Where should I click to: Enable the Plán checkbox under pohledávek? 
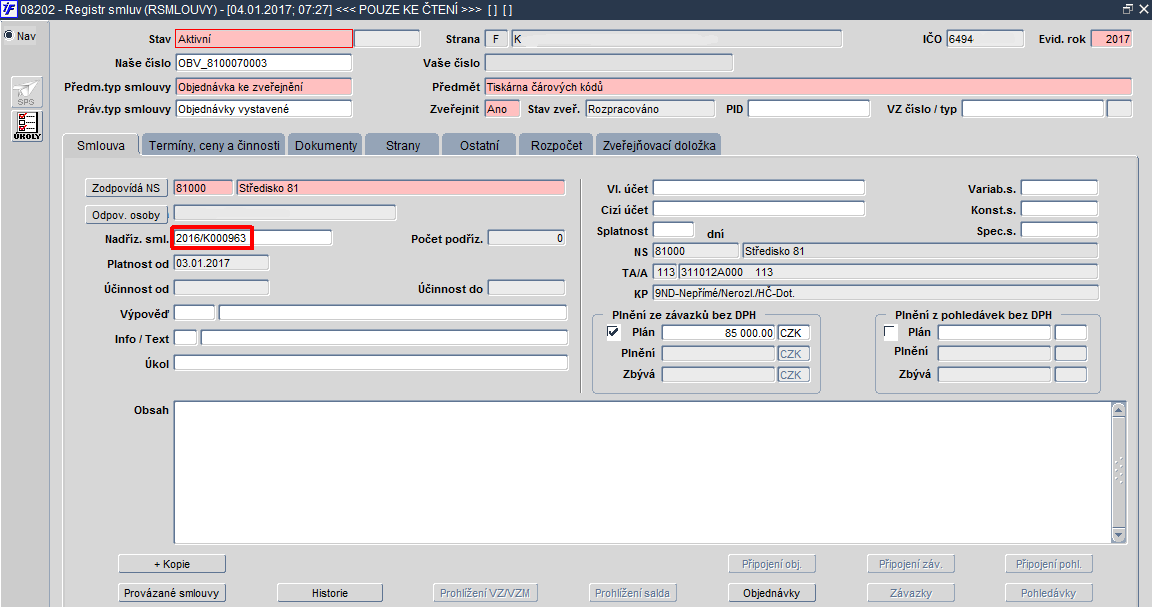point(890,332)
